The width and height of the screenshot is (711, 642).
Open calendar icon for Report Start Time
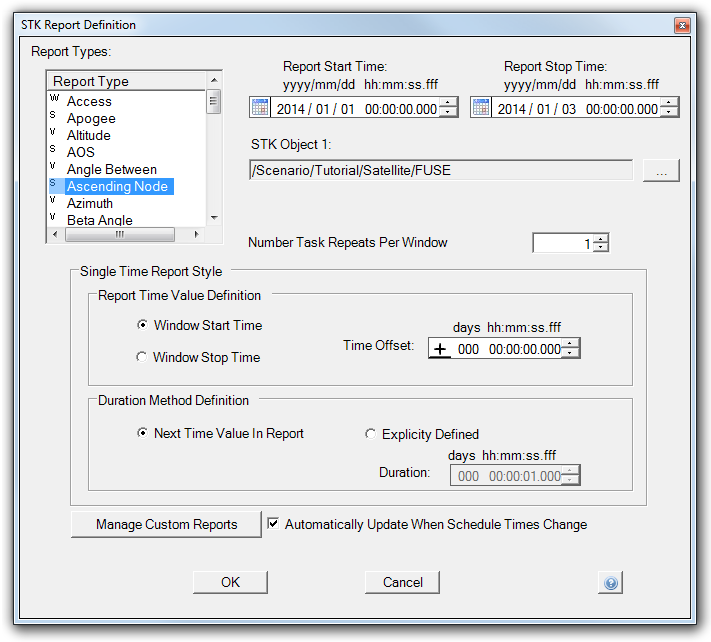(x=260, y=108)
